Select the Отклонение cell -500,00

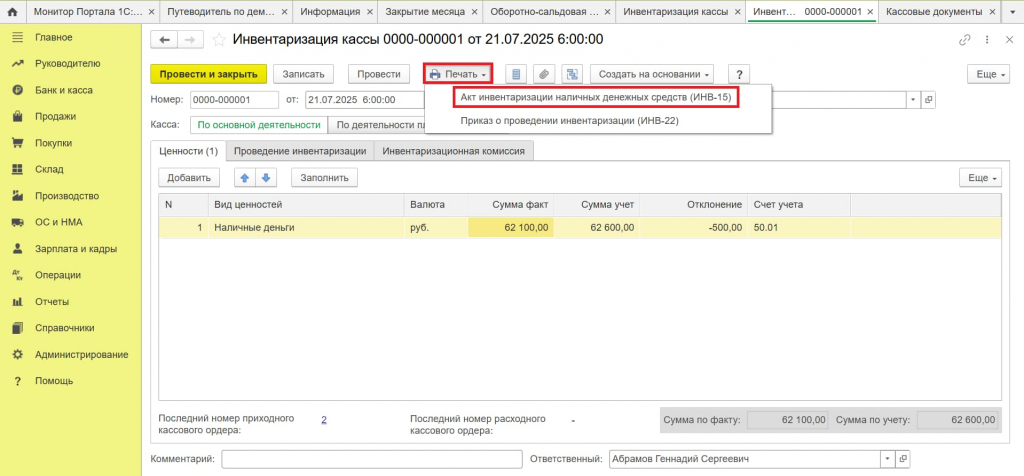point(694,228)
